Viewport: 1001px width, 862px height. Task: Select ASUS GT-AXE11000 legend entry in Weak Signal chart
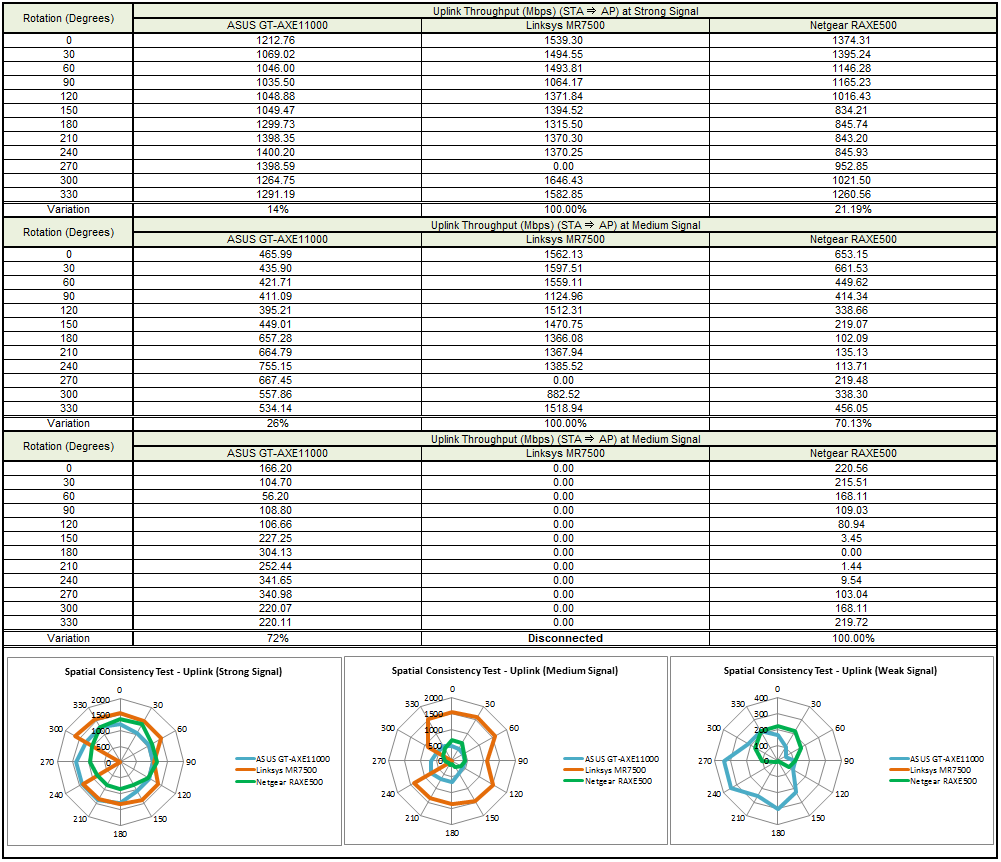click(937, 759)
